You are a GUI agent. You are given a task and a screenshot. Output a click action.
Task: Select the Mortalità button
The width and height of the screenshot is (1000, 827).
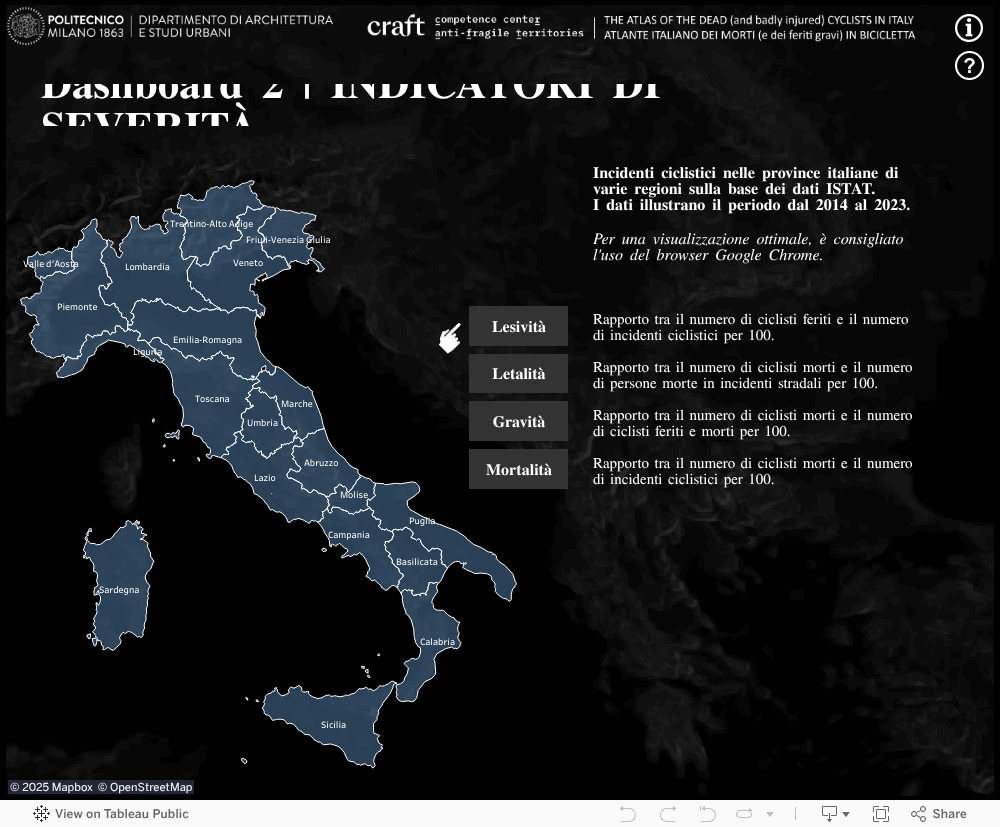[518, 468]
